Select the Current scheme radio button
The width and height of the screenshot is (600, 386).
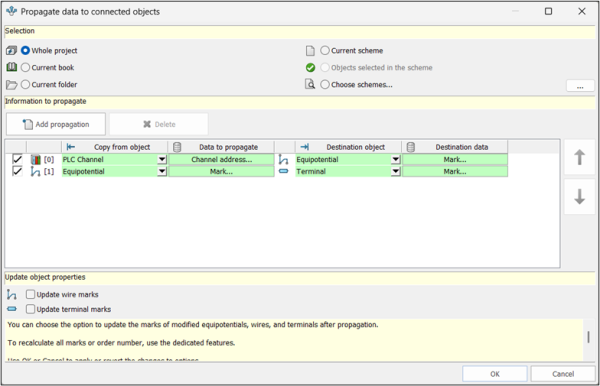tap(324, 50)
